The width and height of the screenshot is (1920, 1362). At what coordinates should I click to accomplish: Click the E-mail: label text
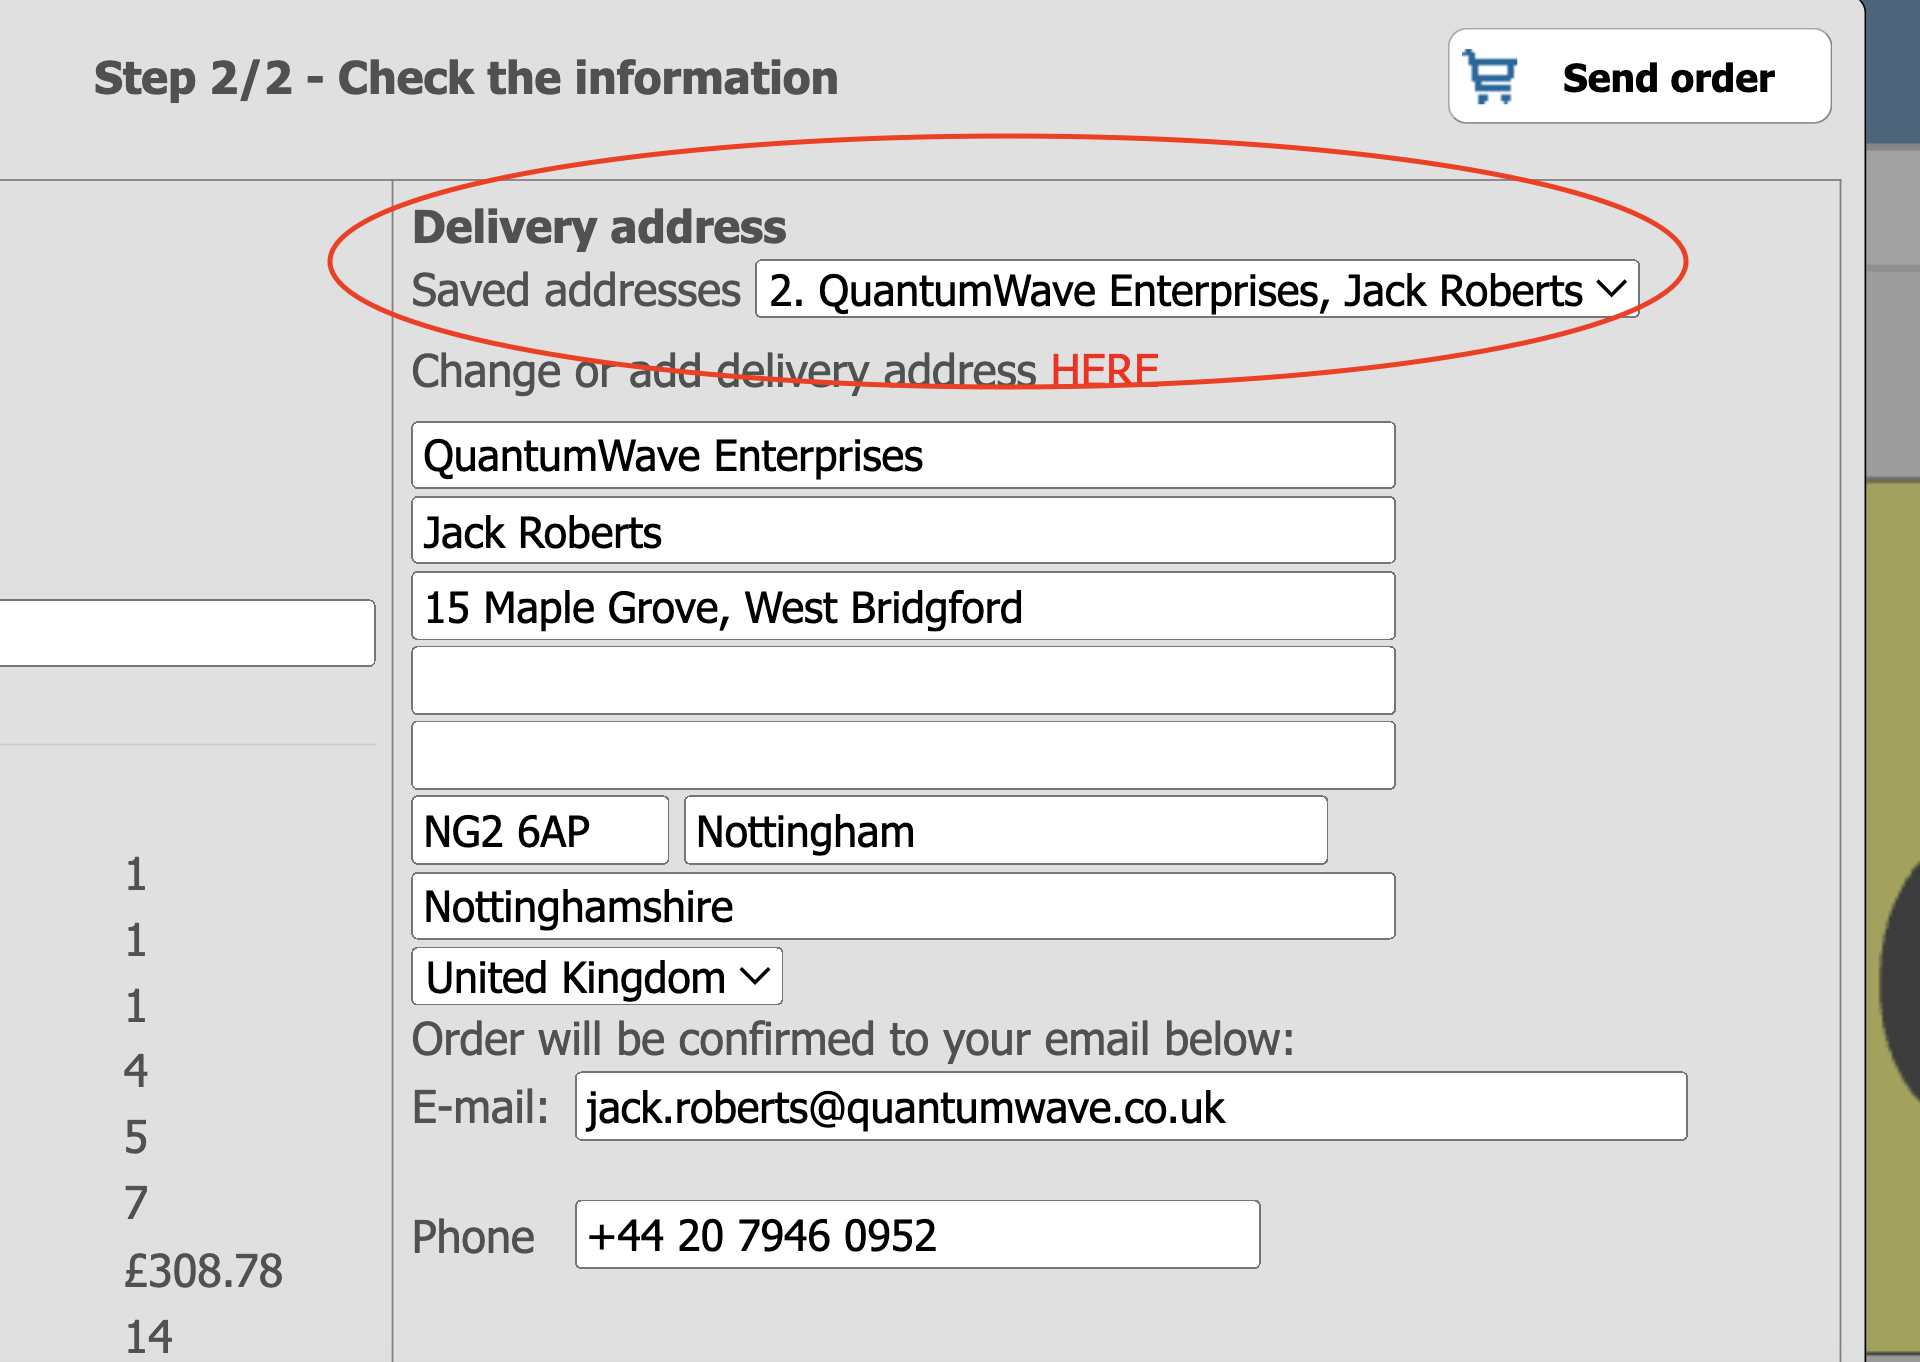point(480,1108)
